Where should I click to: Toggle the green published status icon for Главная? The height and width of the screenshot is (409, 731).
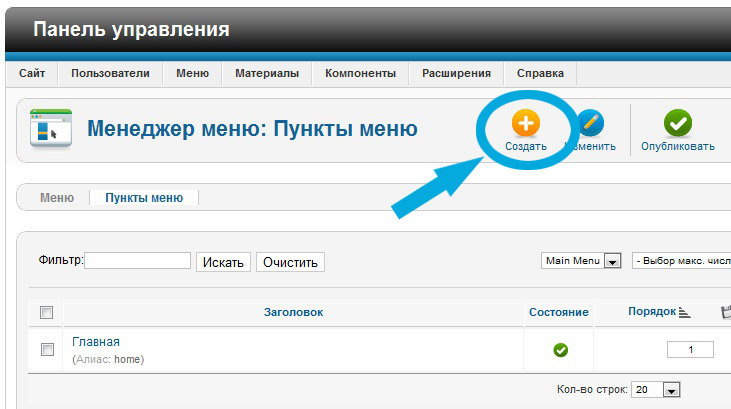pos(560,350)
